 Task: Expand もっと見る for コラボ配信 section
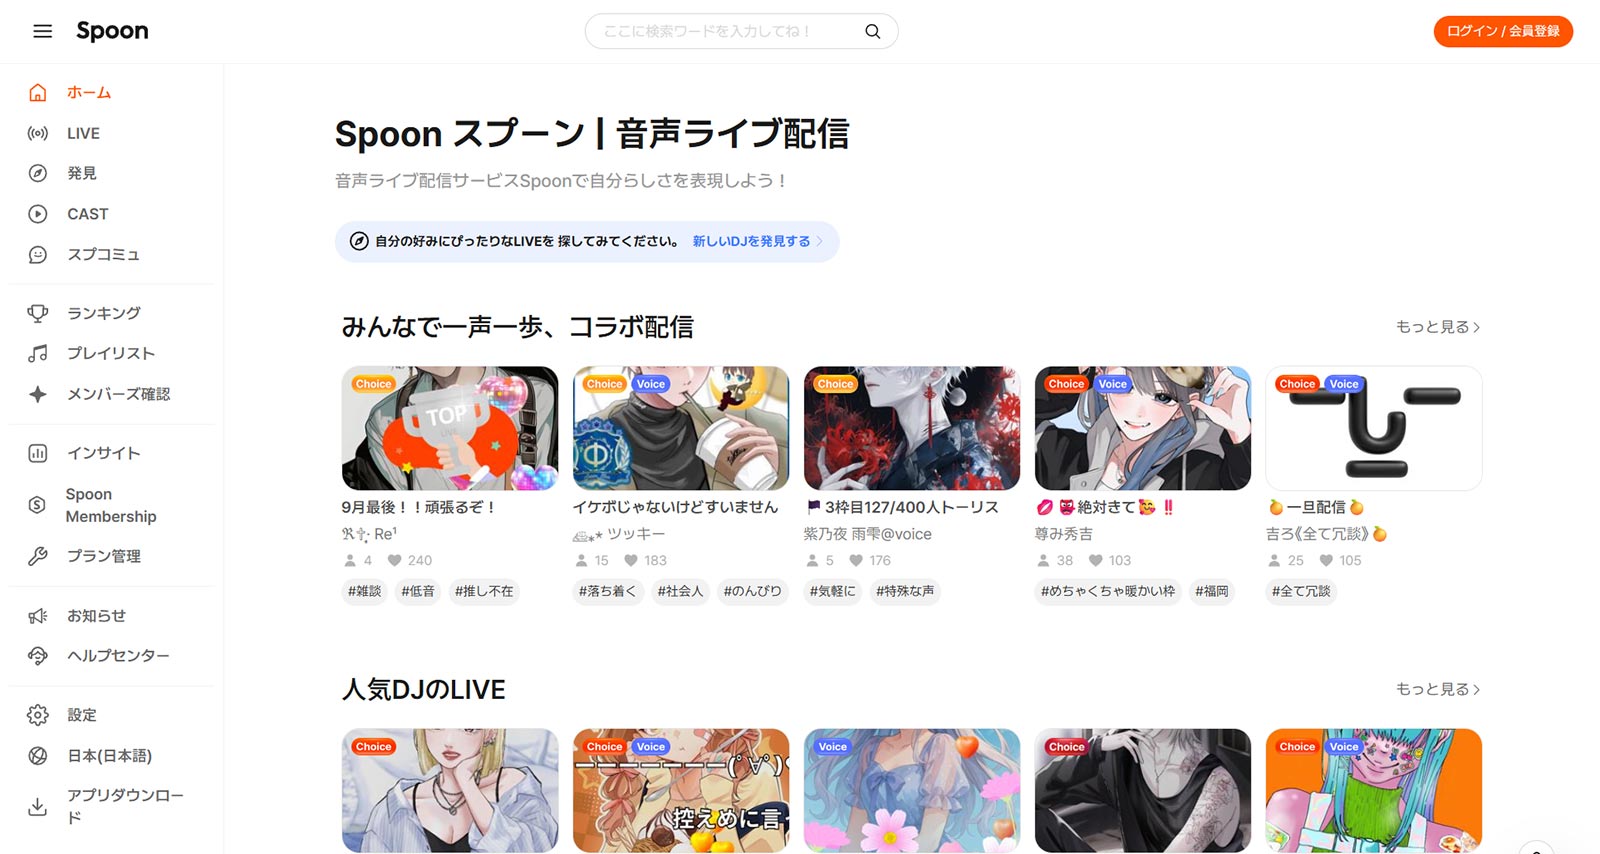[x=1437, y=327]
